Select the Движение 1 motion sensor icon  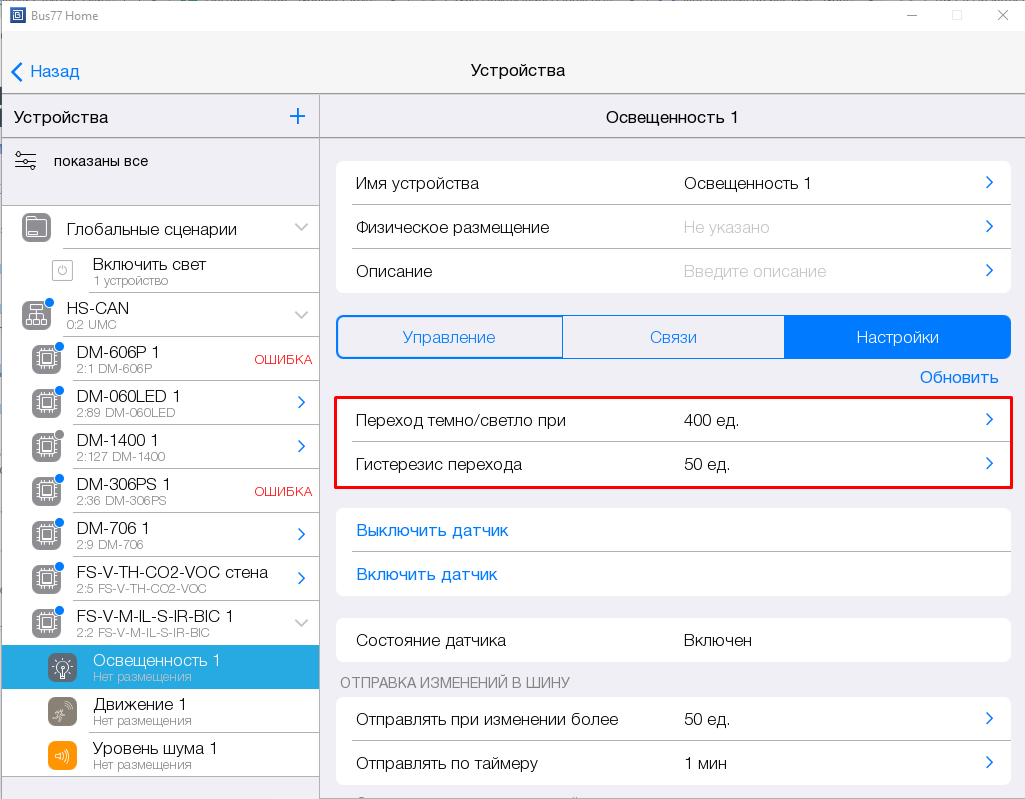tap(62, 711)
